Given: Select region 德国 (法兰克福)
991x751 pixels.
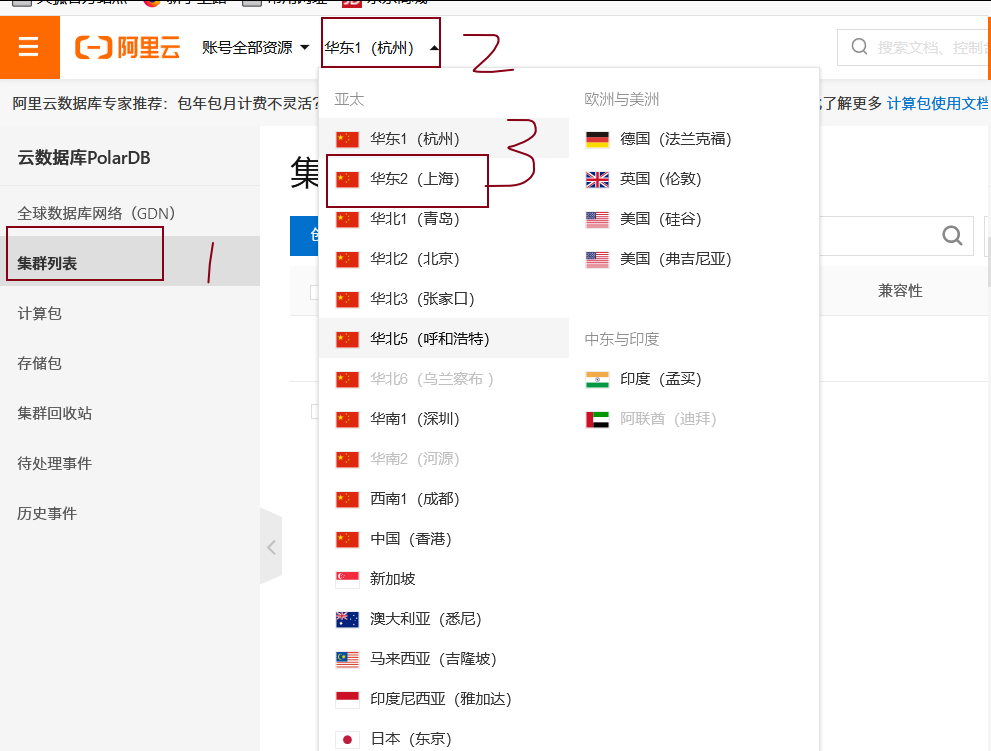Looking at the screenshot, I should click(x=694, y=138).
